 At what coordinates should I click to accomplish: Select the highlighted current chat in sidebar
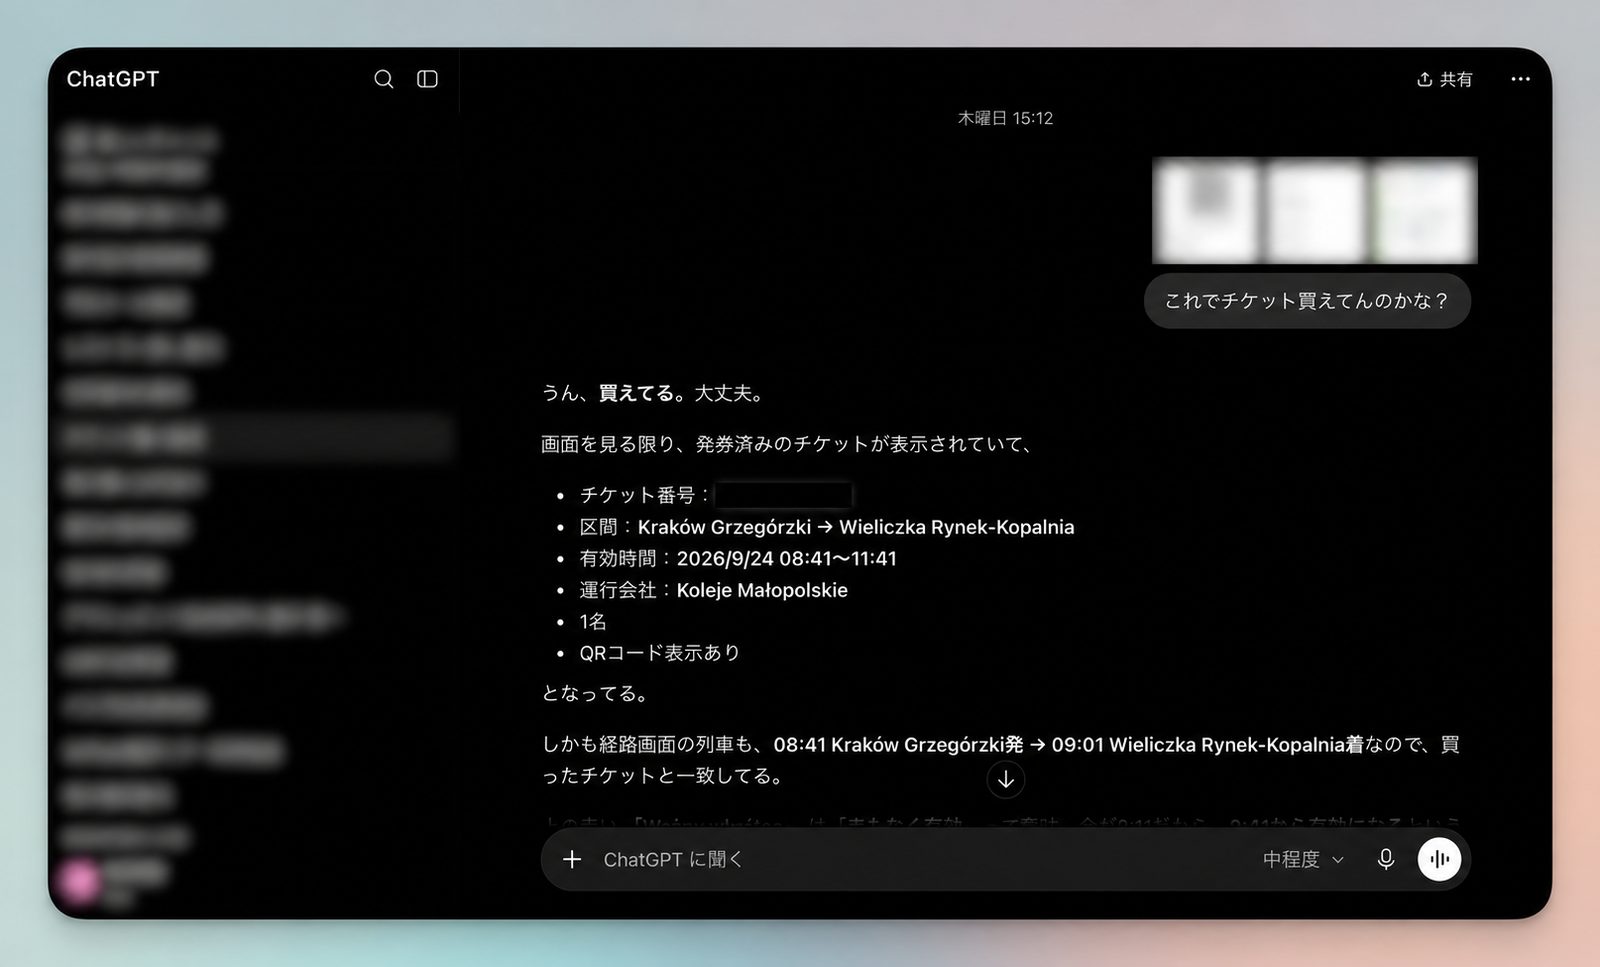(256, 438)
